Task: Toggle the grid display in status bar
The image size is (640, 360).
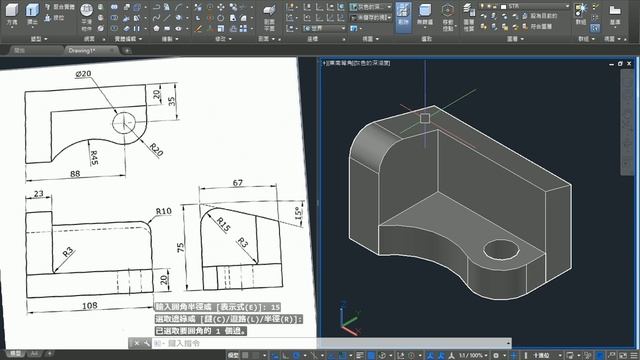Action: point(245,356)
